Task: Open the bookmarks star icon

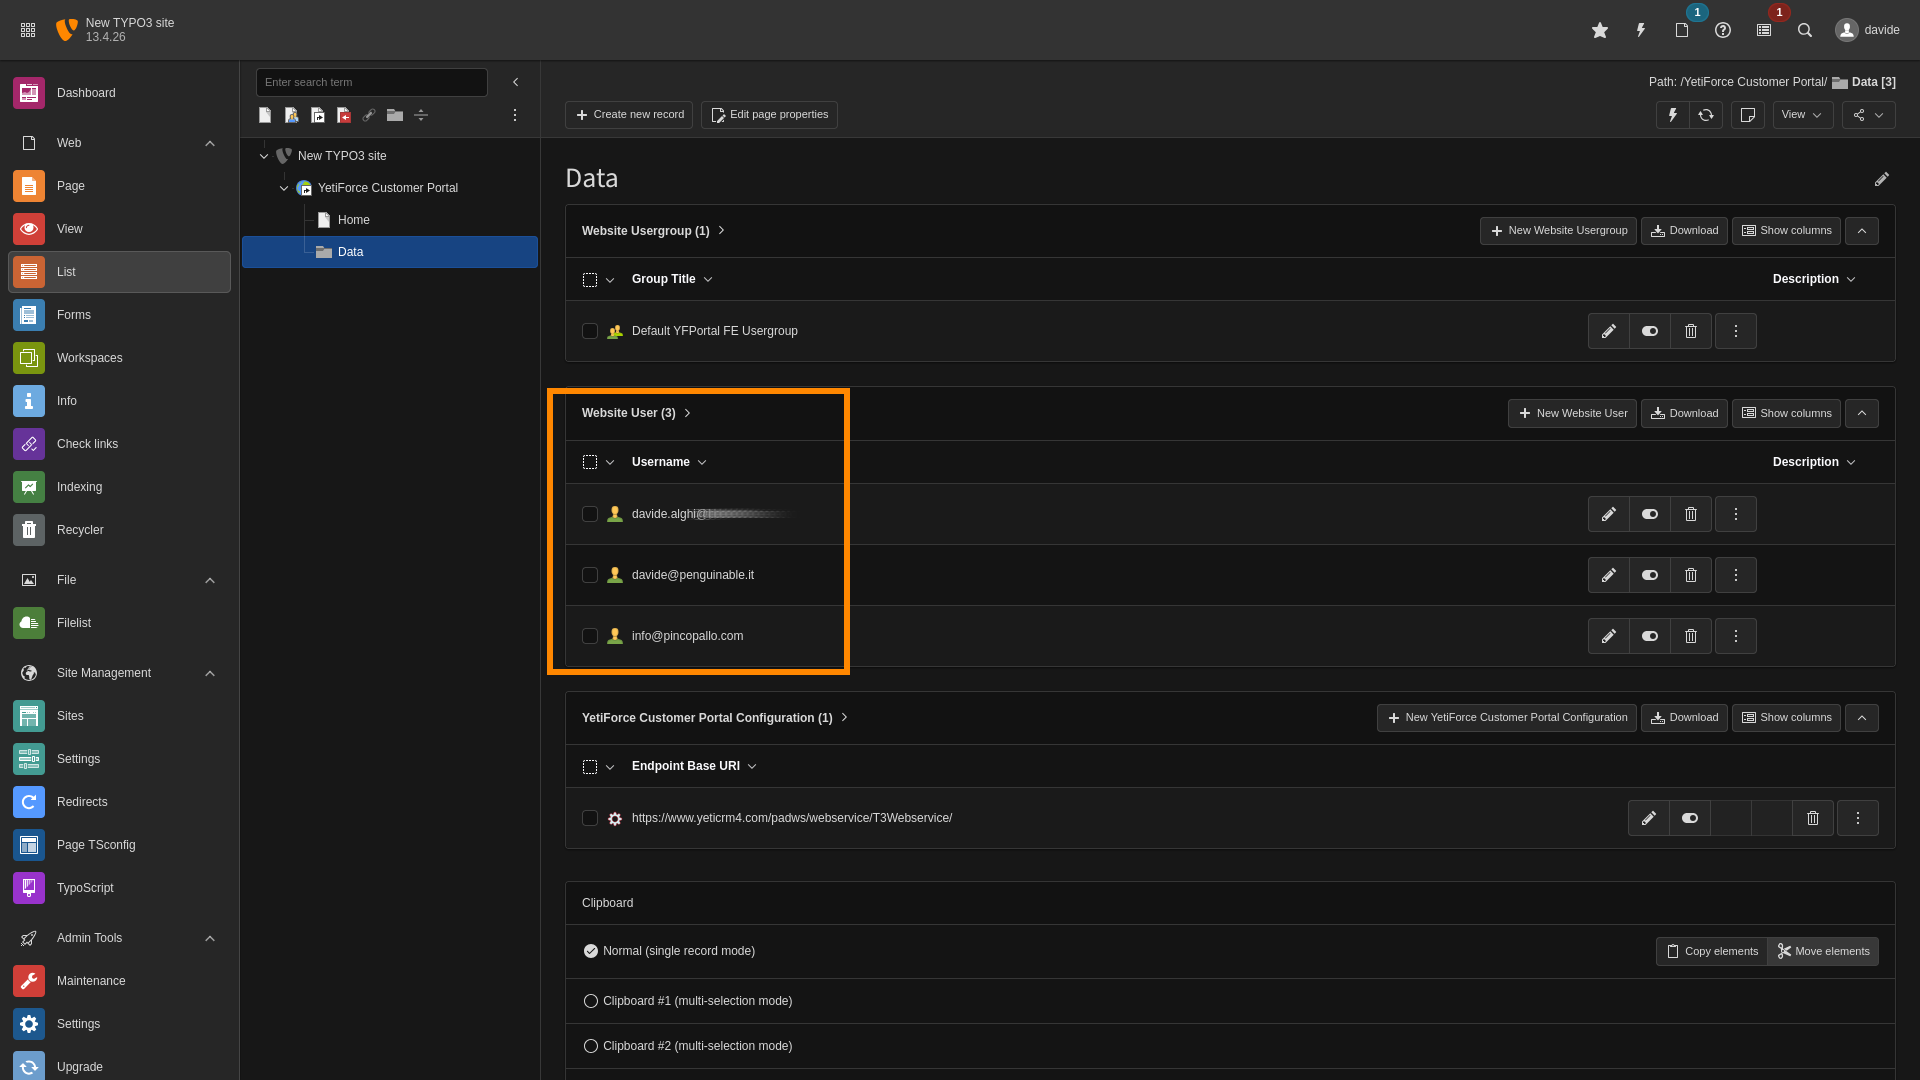Action: click(1600, 30)
